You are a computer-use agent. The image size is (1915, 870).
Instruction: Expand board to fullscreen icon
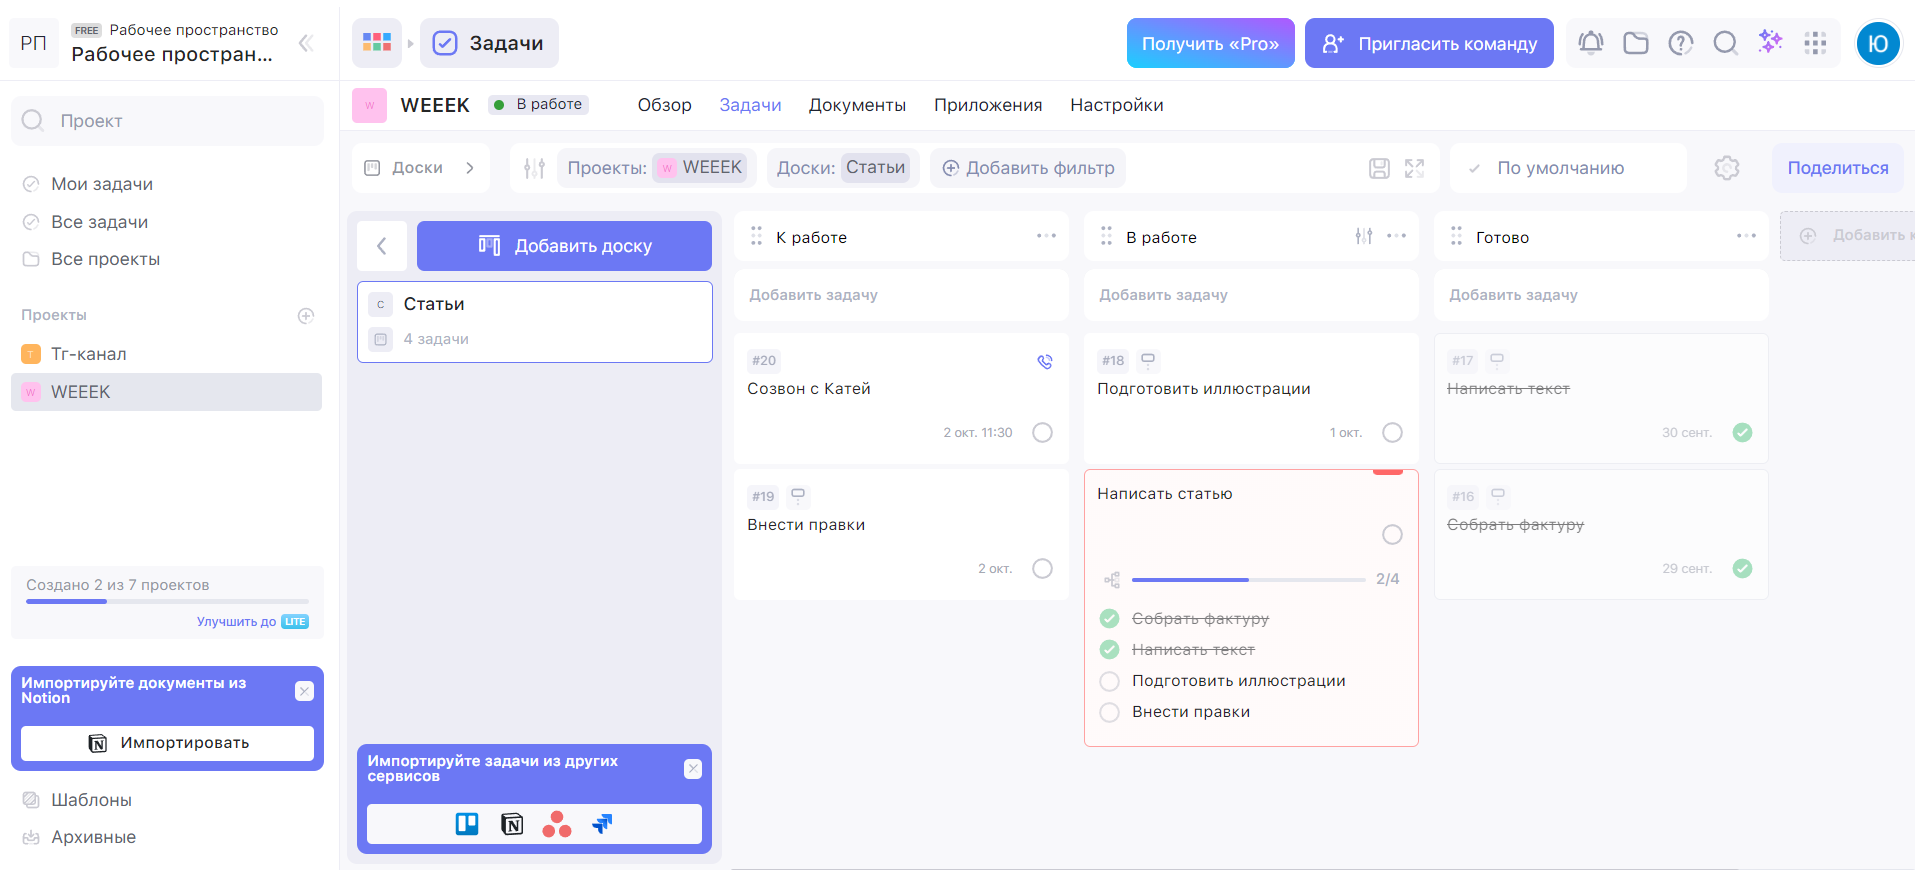pyautogui.click(x=1414, y=168)
